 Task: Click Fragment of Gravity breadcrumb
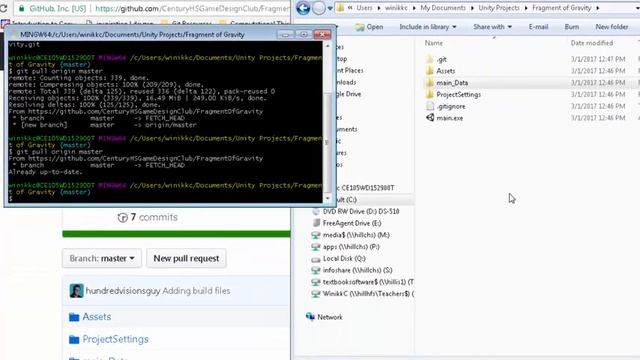click(562, 8)
